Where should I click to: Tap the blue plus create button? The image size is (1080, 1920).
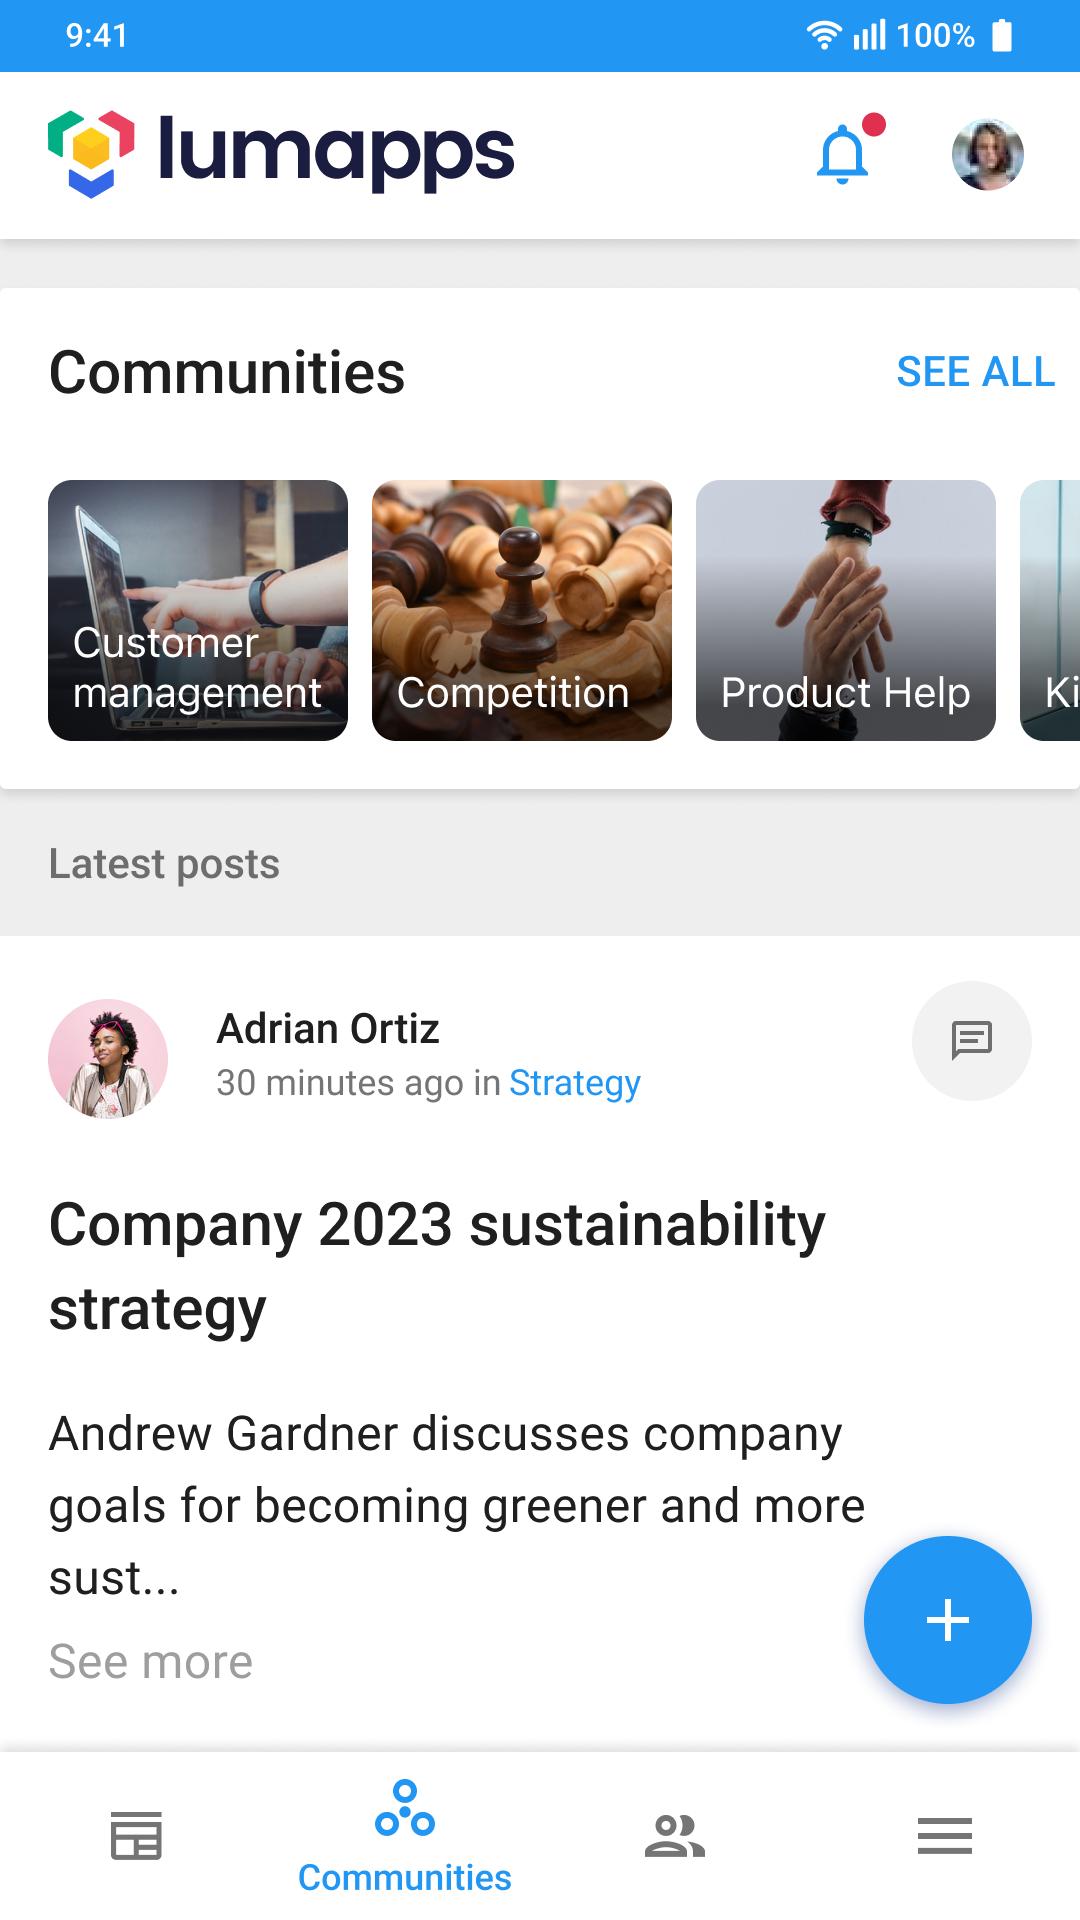(x=947, y=1620)
